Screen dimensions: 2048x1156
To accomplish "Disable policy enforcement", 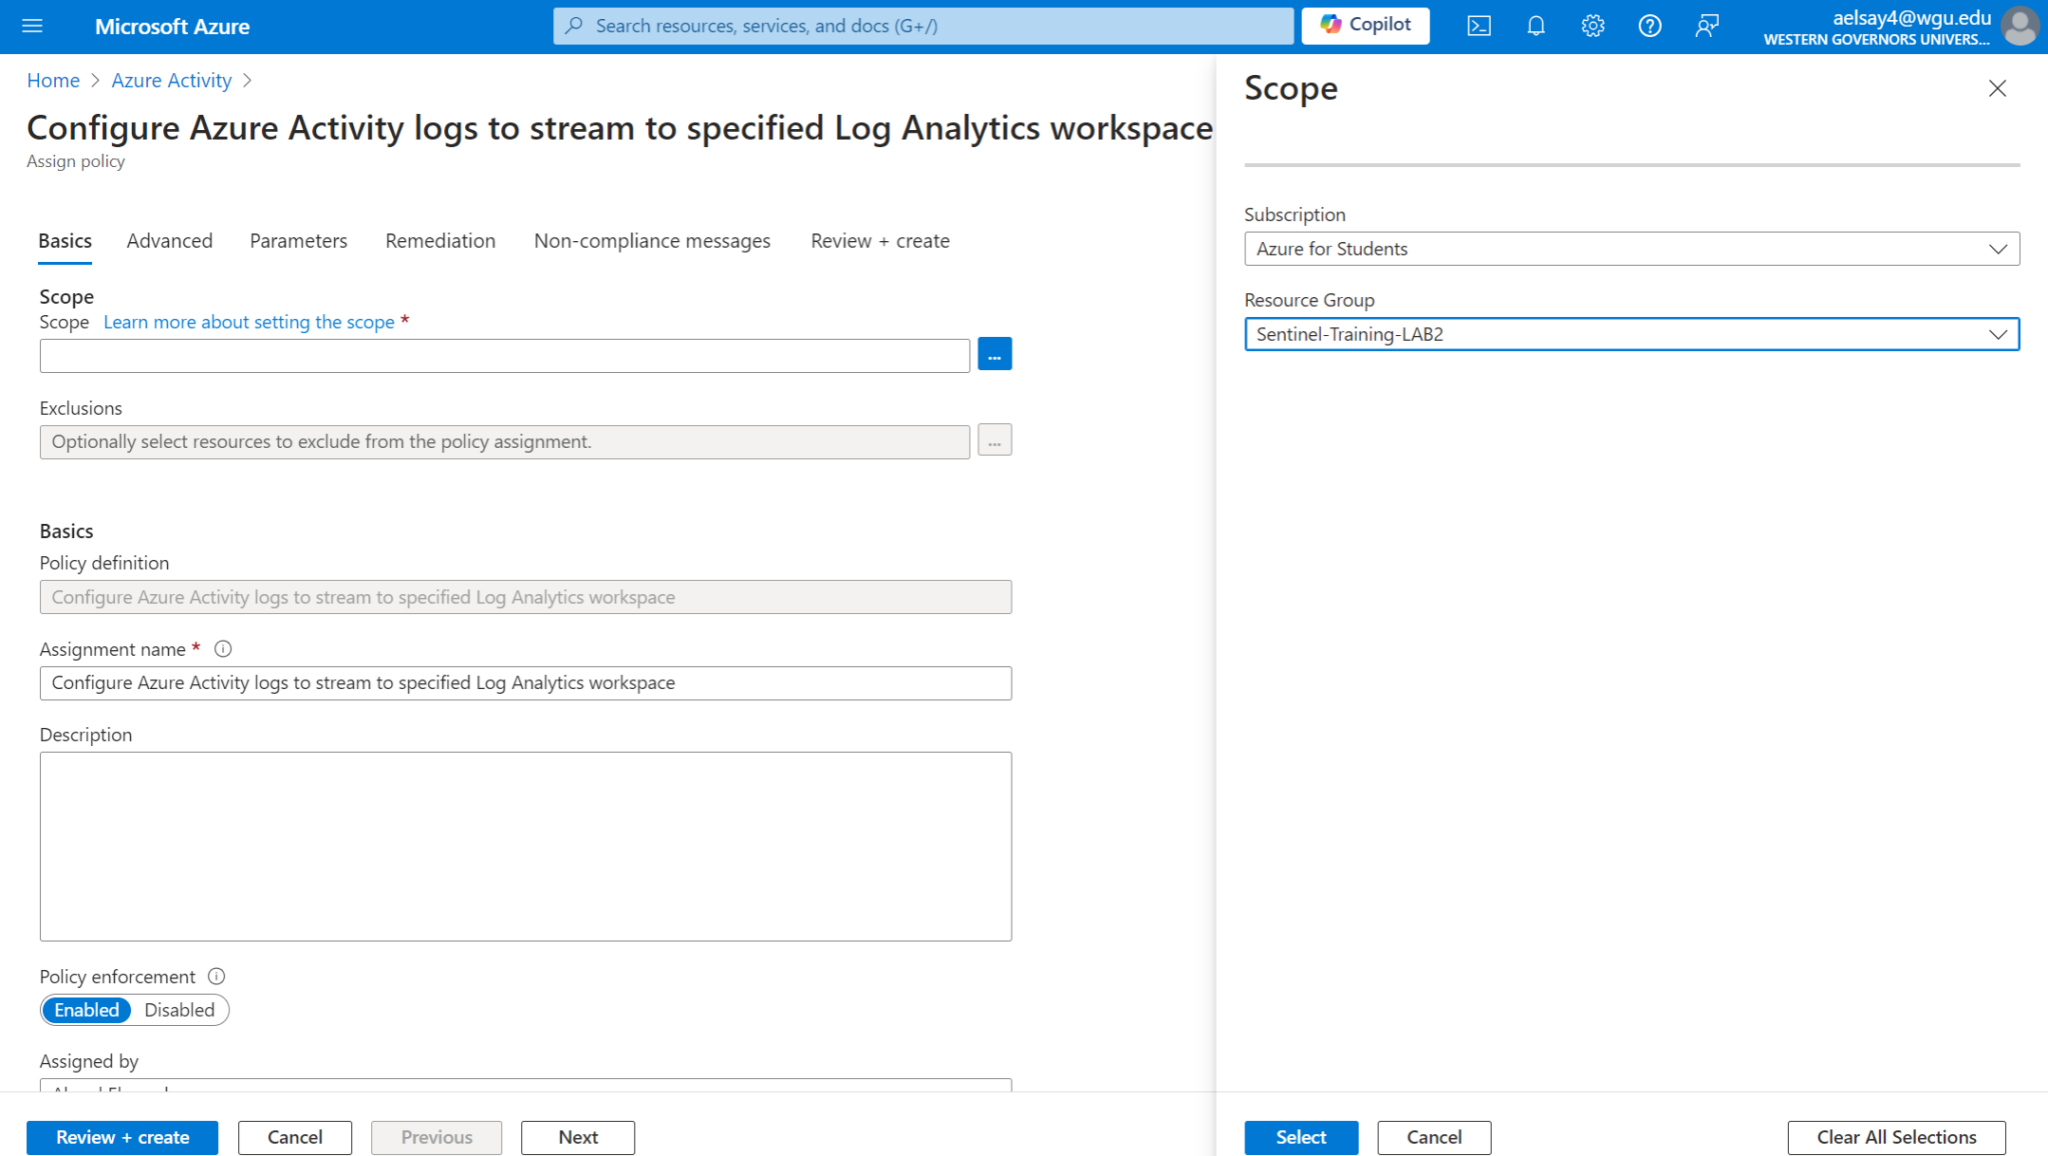I will [180, 1010].
